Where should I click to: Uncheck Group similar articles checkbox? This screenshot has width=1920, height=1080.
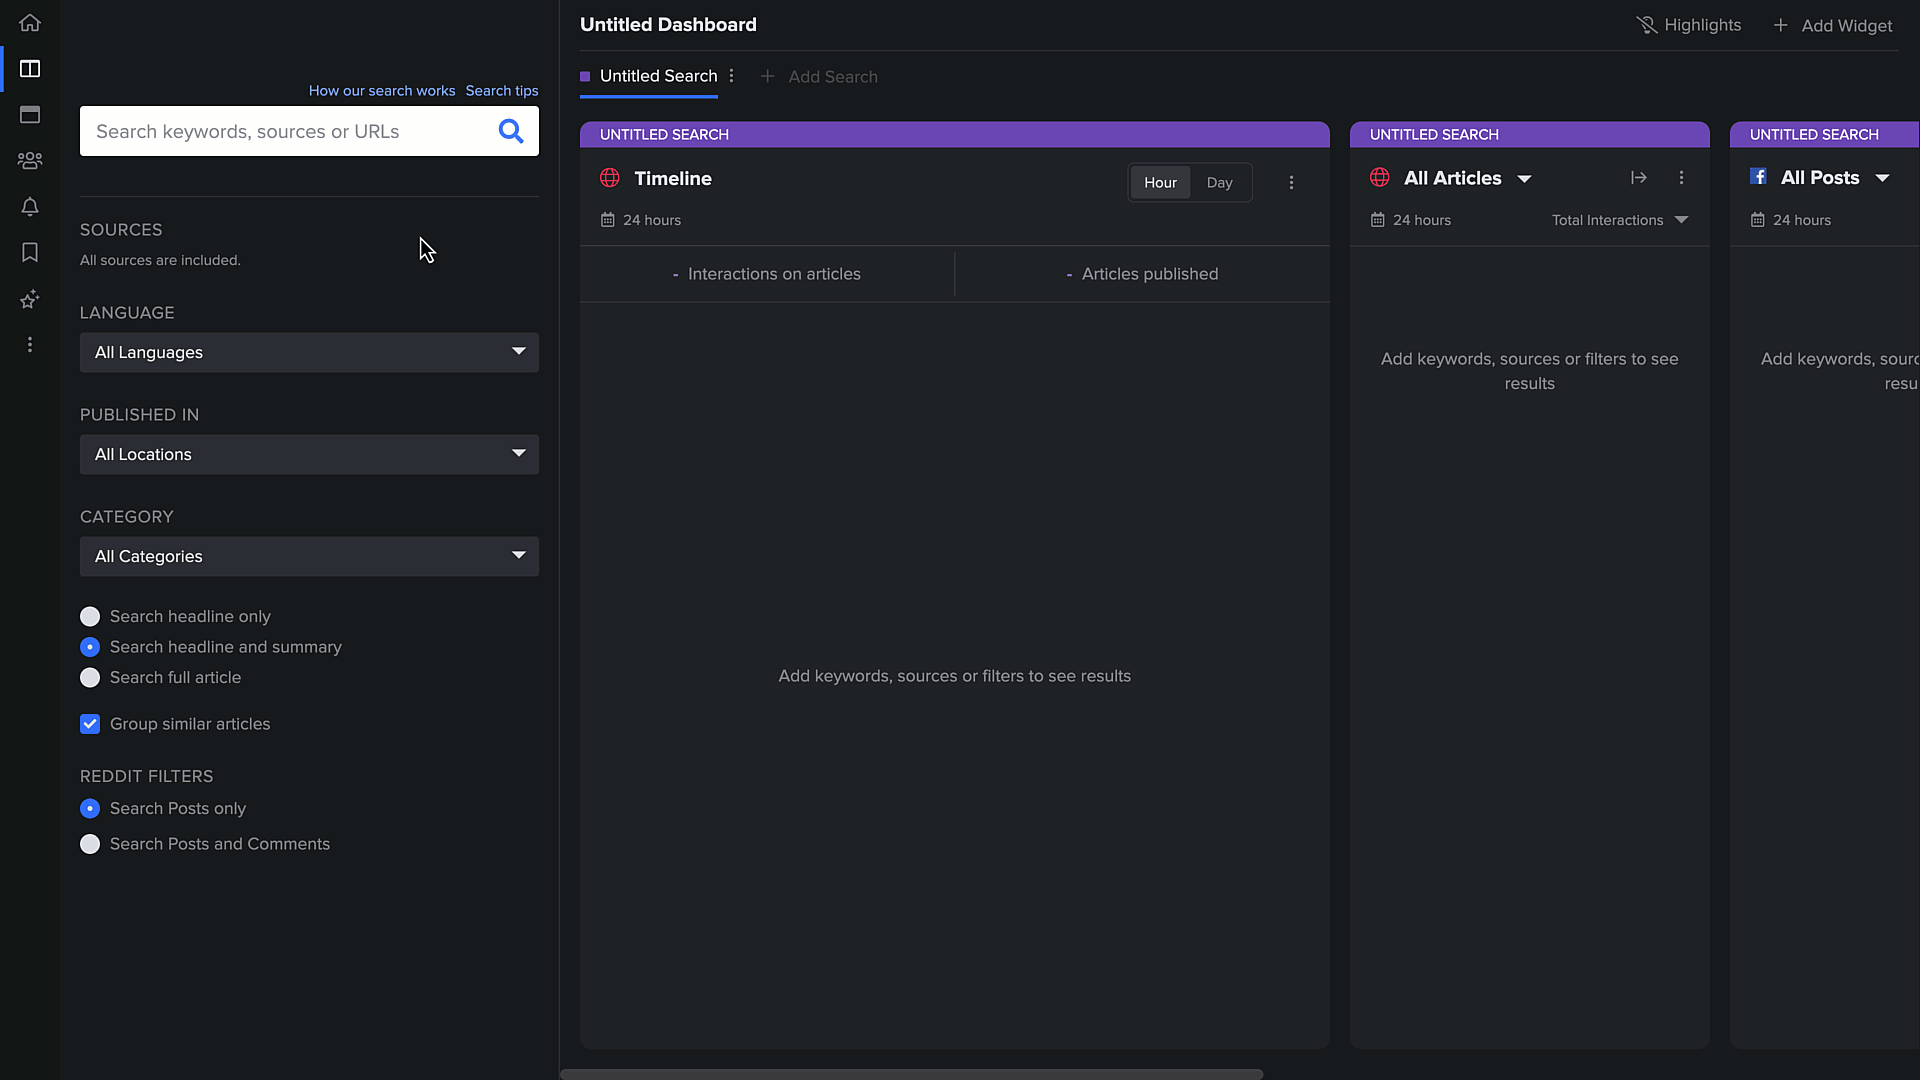click(90, 724)
